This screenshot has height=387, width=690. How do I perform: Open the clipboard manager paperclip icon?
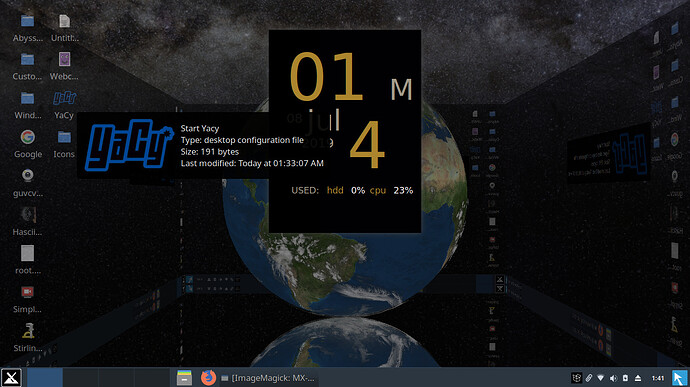[589, 378]
